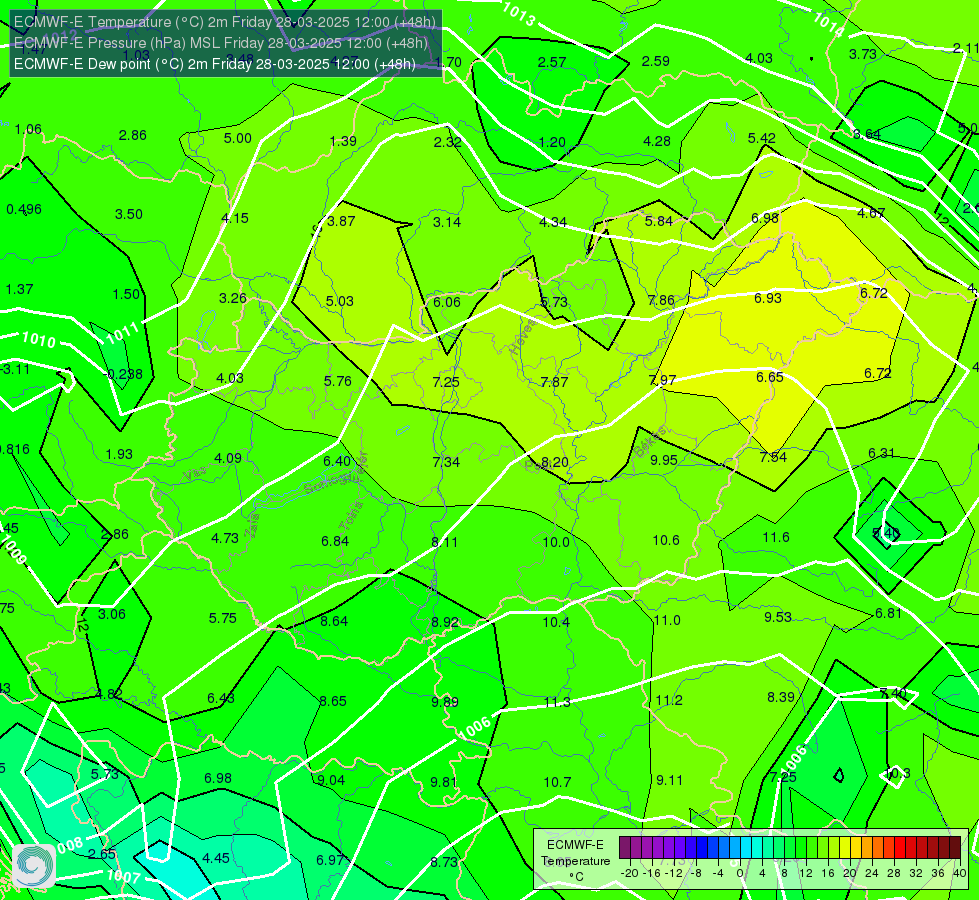The height and width of the screenshot is (900, 979).
Task: Click the 10.7 dew point value
Action: point(557,782)
